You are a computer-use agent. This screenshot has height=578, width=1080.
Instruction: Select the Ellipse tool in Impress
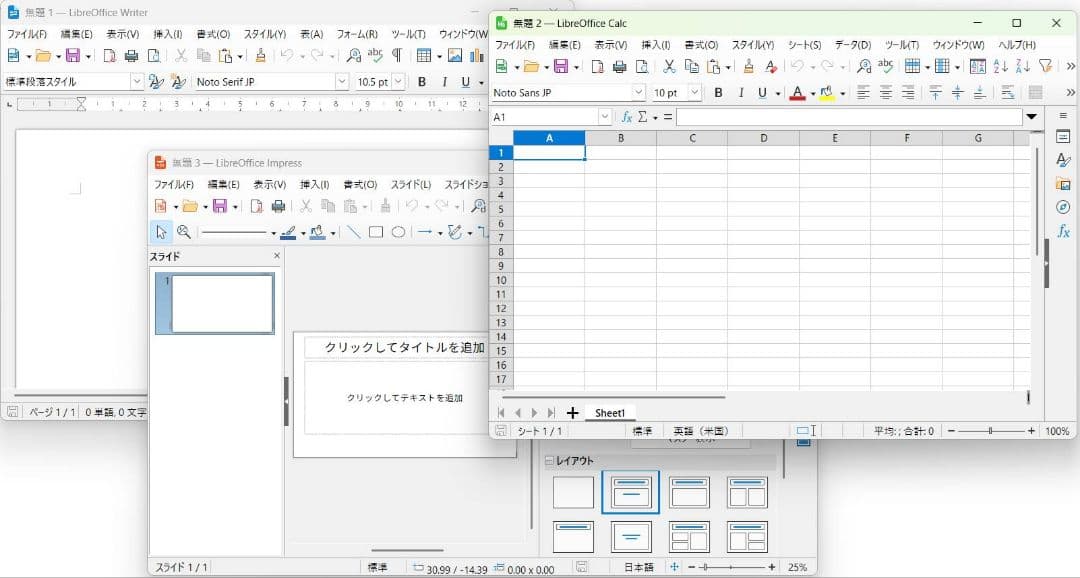pos(399,232)
